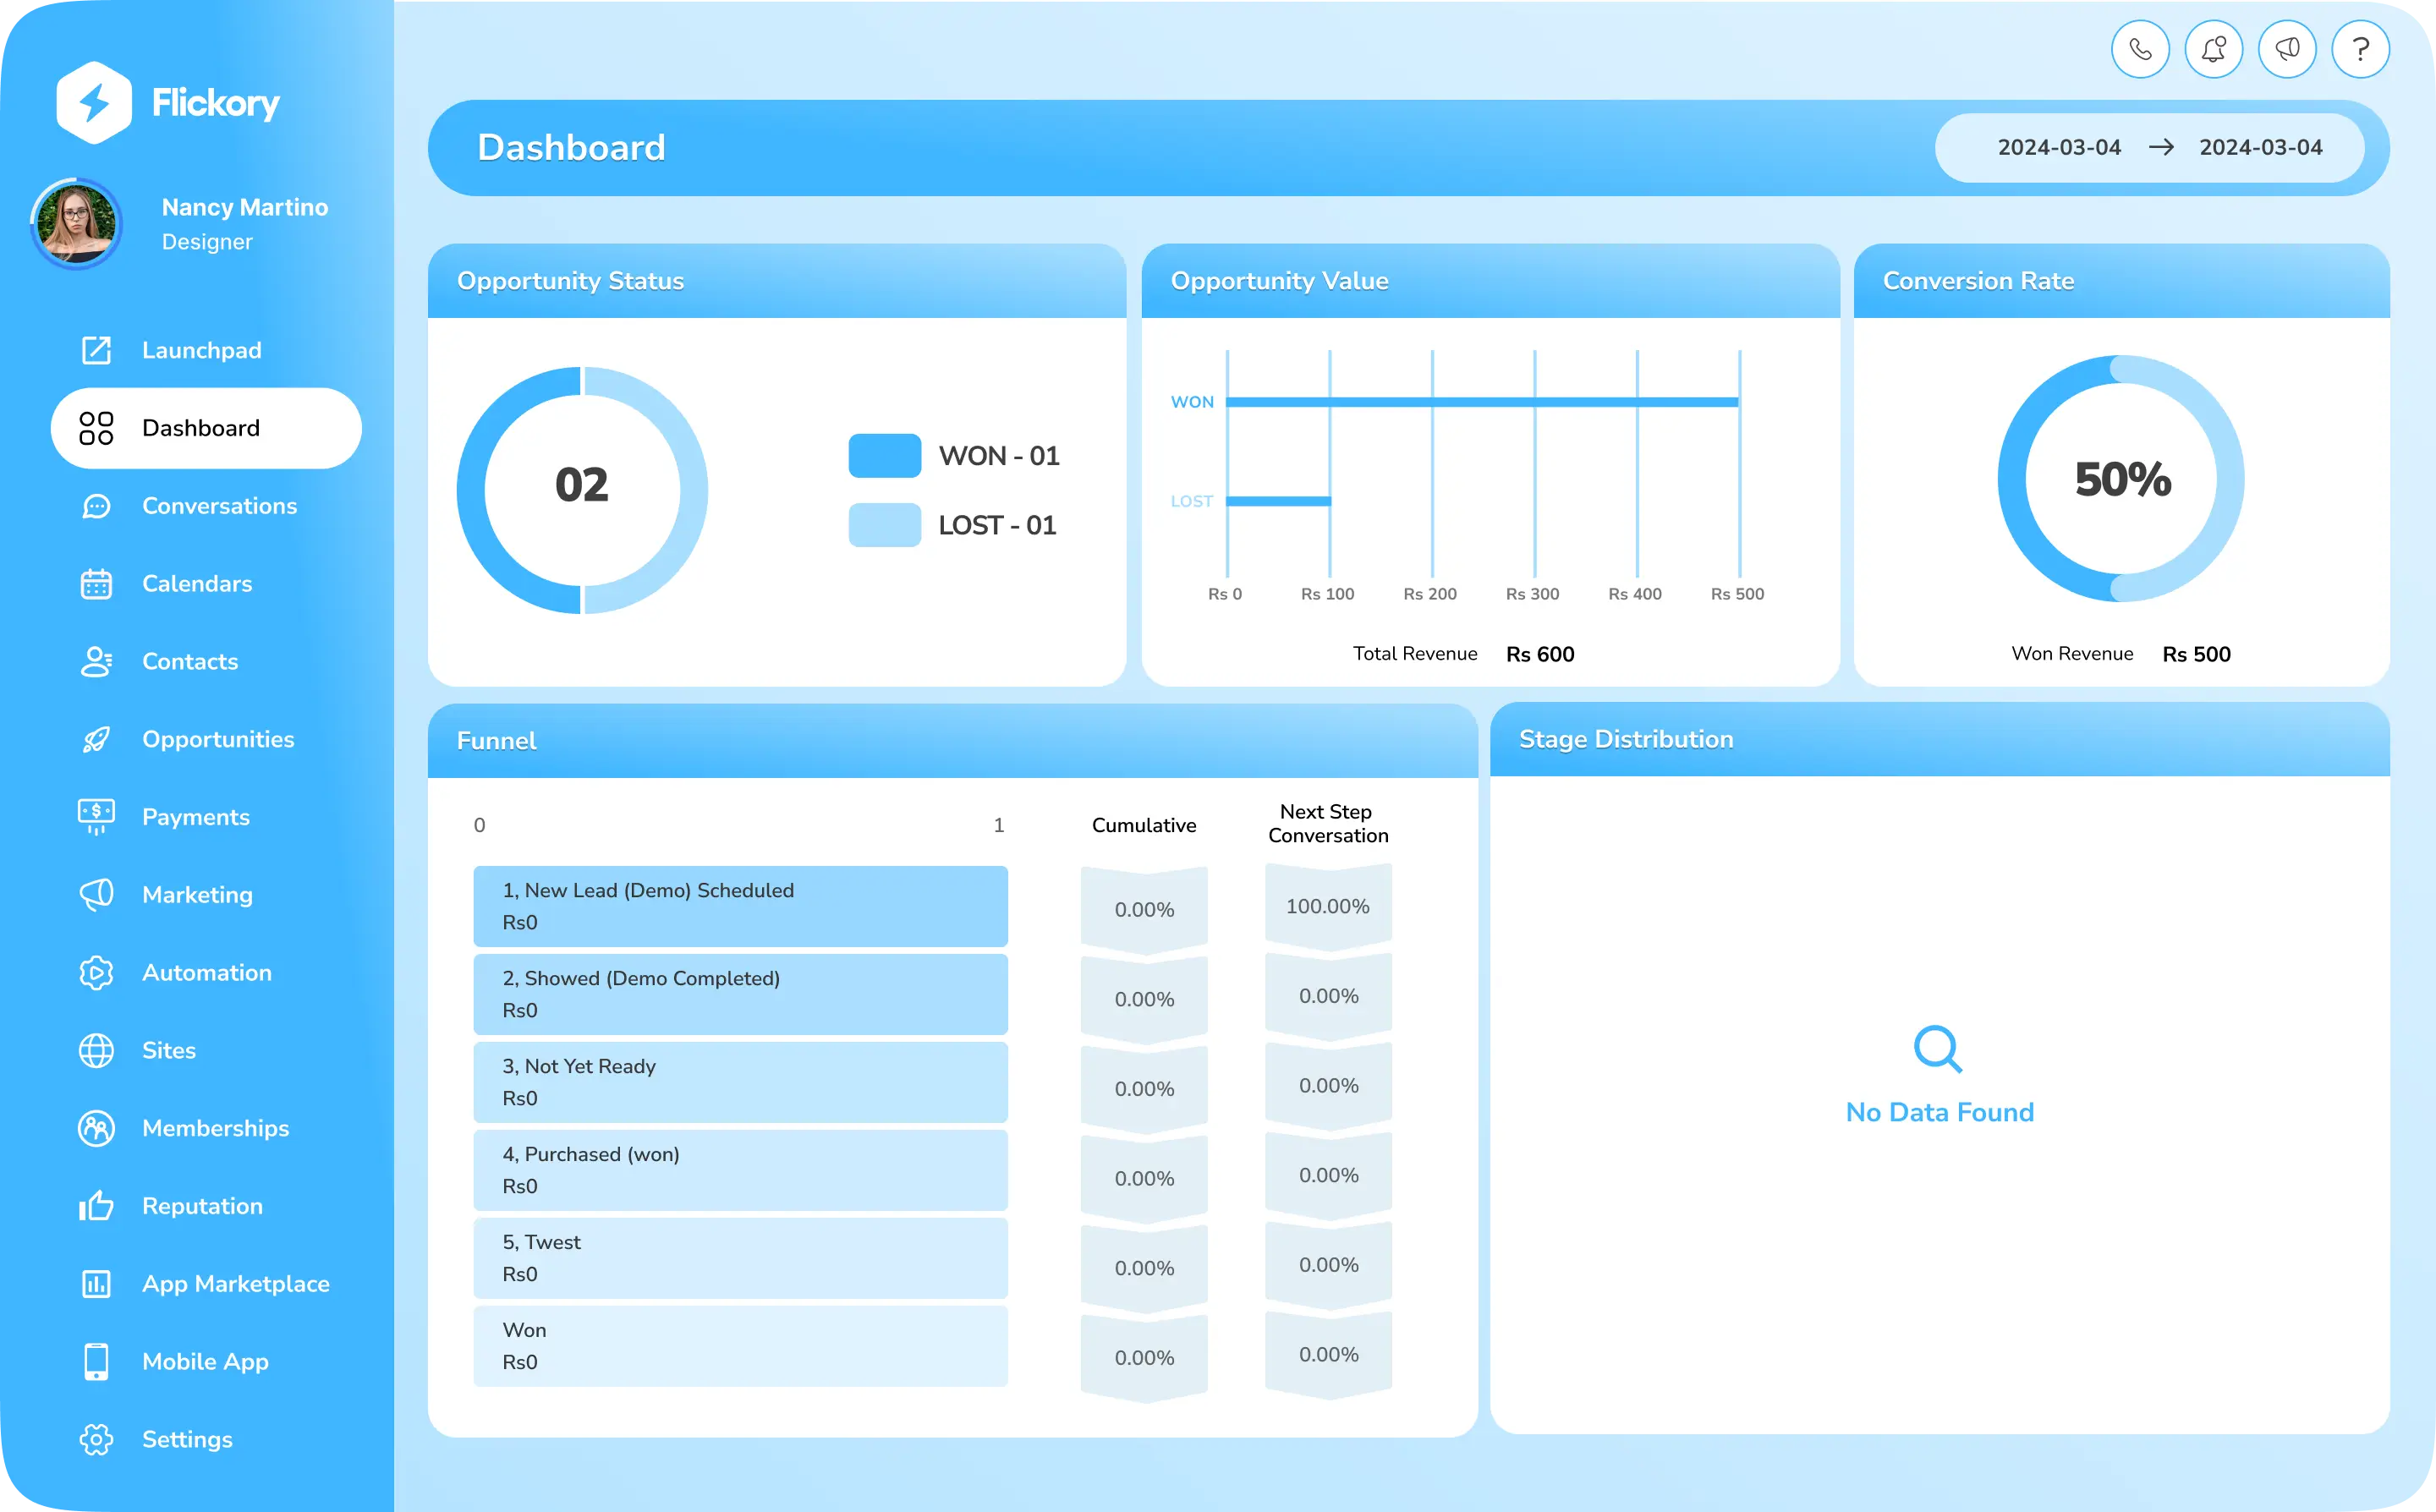This screenshot has width=2436, height=1512.
Task: Select the New Lead (Demo) Scheduled funnel bar
Action: coord(740,906)
